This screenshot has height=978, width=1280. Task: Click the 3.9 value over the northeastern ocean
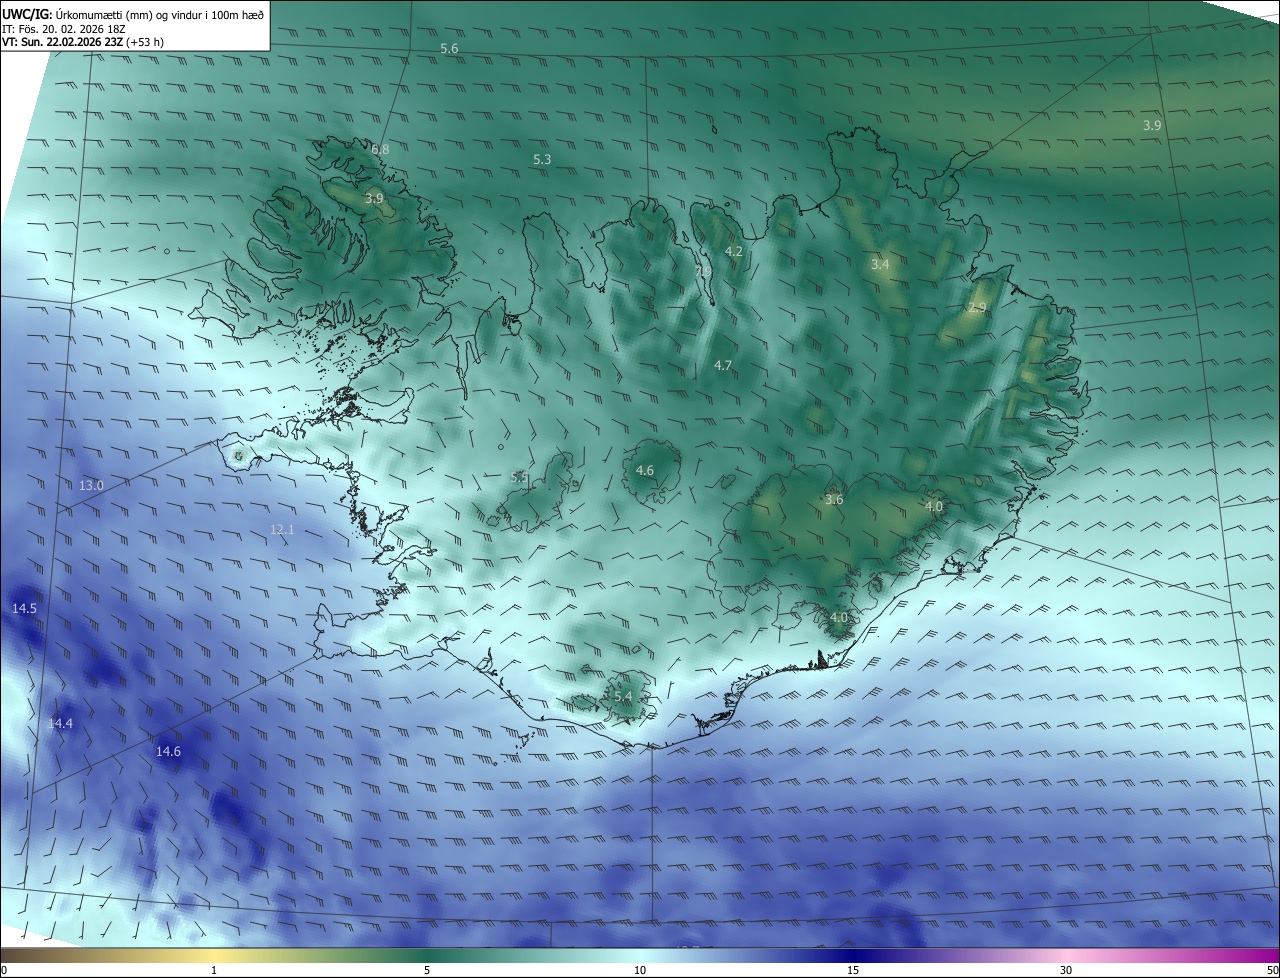(1152, 125)
